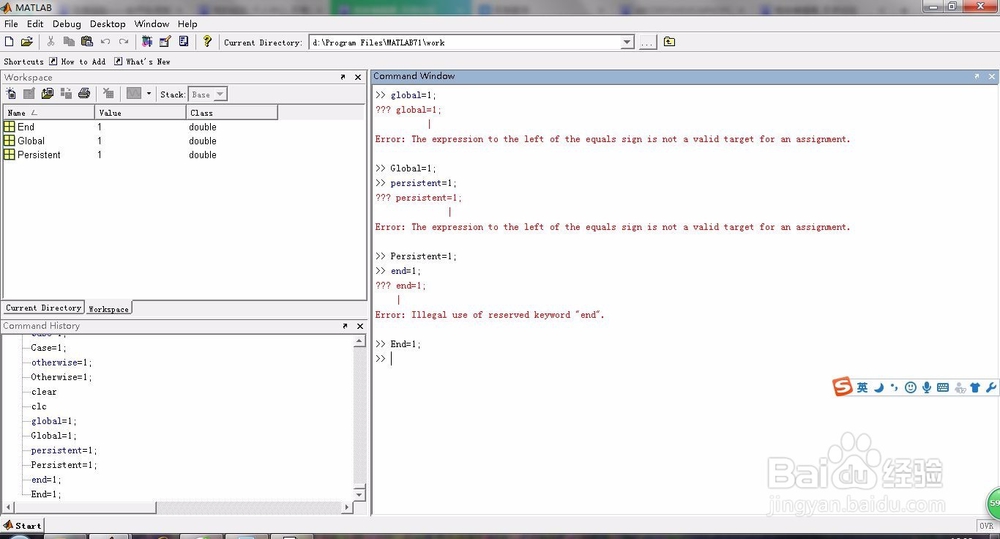This screenshot has width=1000, height=539.
Task: Go up one directory level icon
Action: [x=669, y=41]
